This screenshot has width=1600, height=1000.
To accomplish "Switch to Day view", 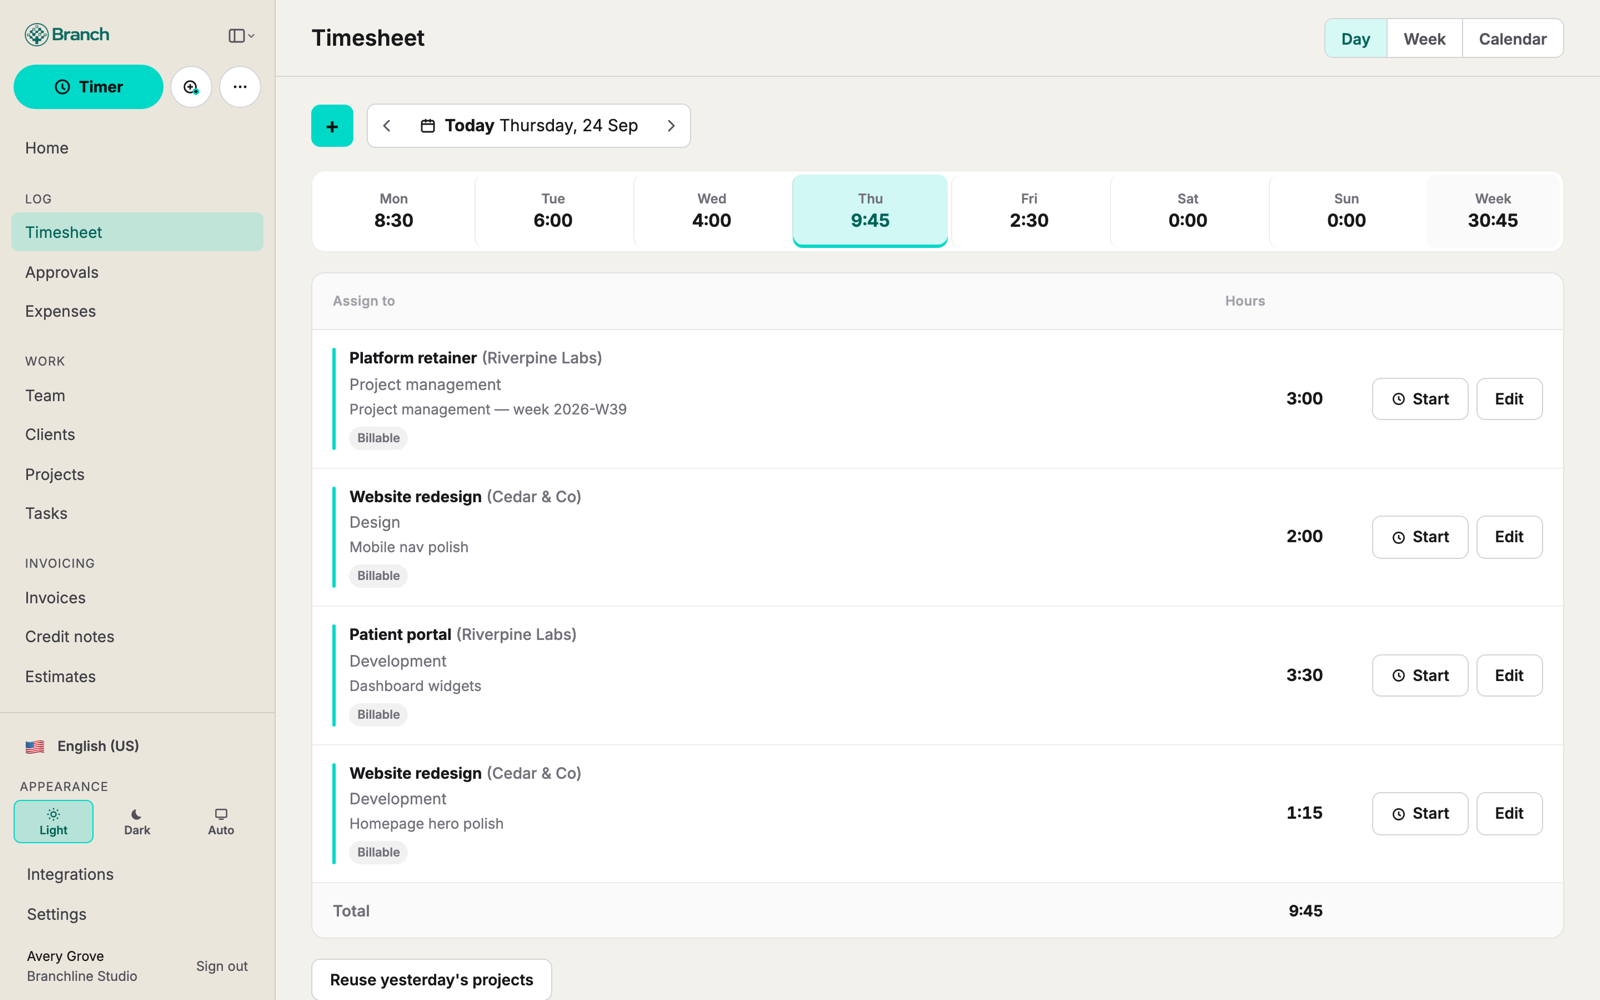I will [1356, 39].
